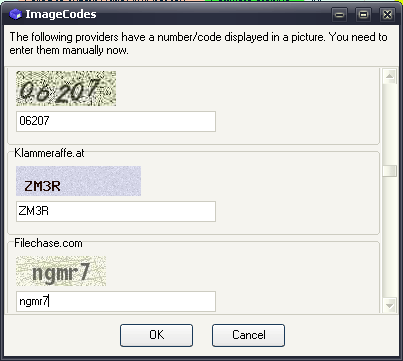Image resolution: width=403 pixels, height=361 pixels.
Task: Confirm codes with the OK button
Action: coord(156,335)
